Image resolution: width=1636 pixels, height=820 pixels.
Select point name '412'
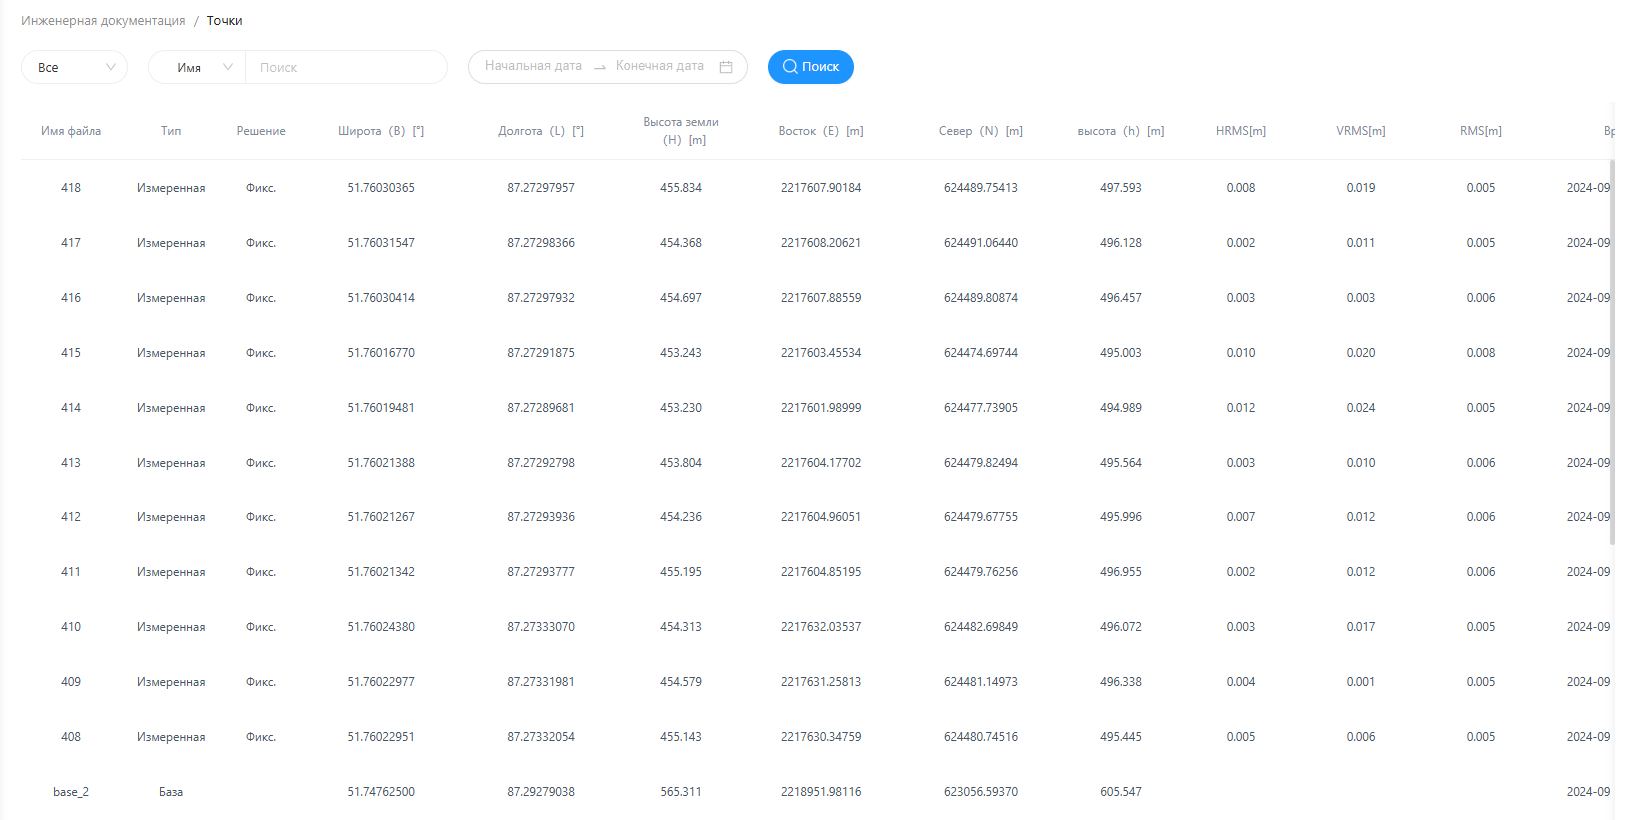[x=71, y=517]
